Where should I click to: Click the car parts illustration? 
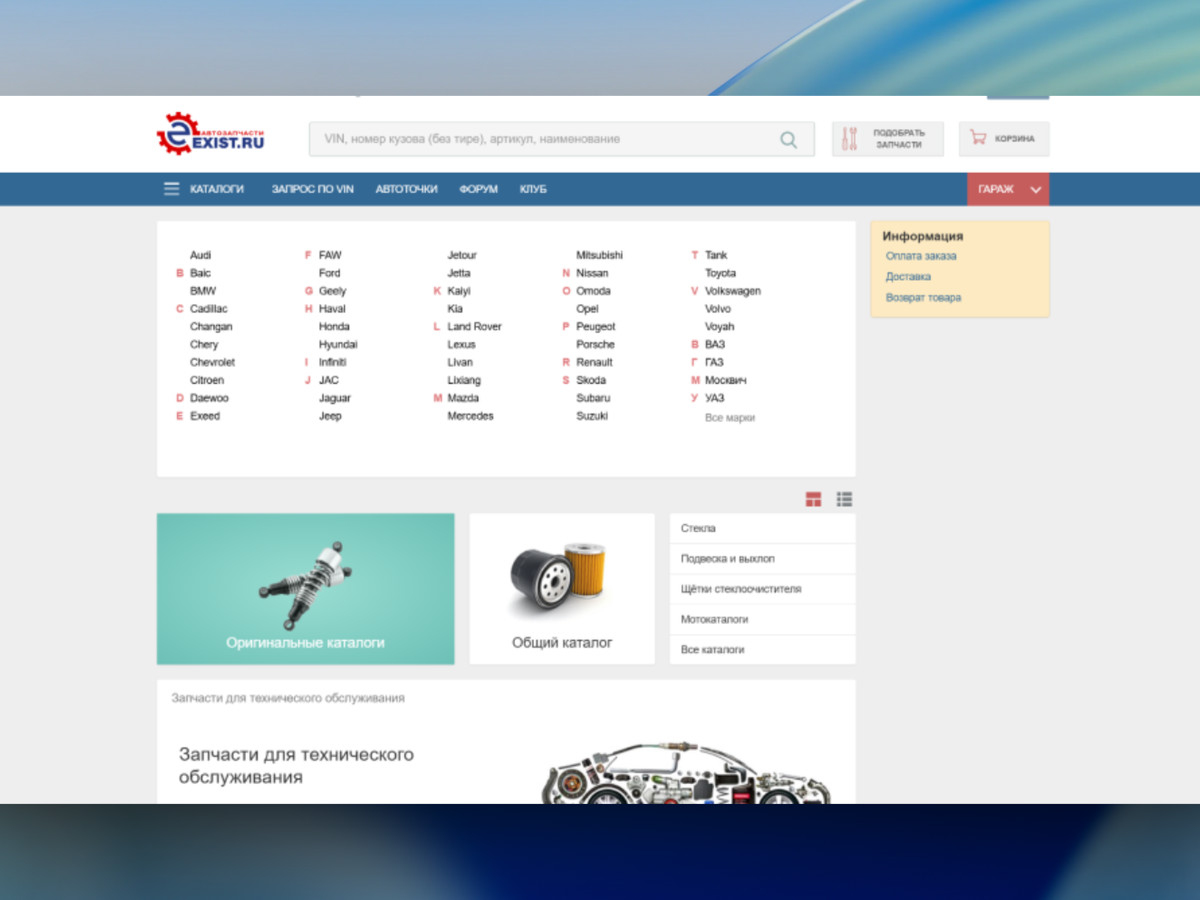tap(686, 773)
